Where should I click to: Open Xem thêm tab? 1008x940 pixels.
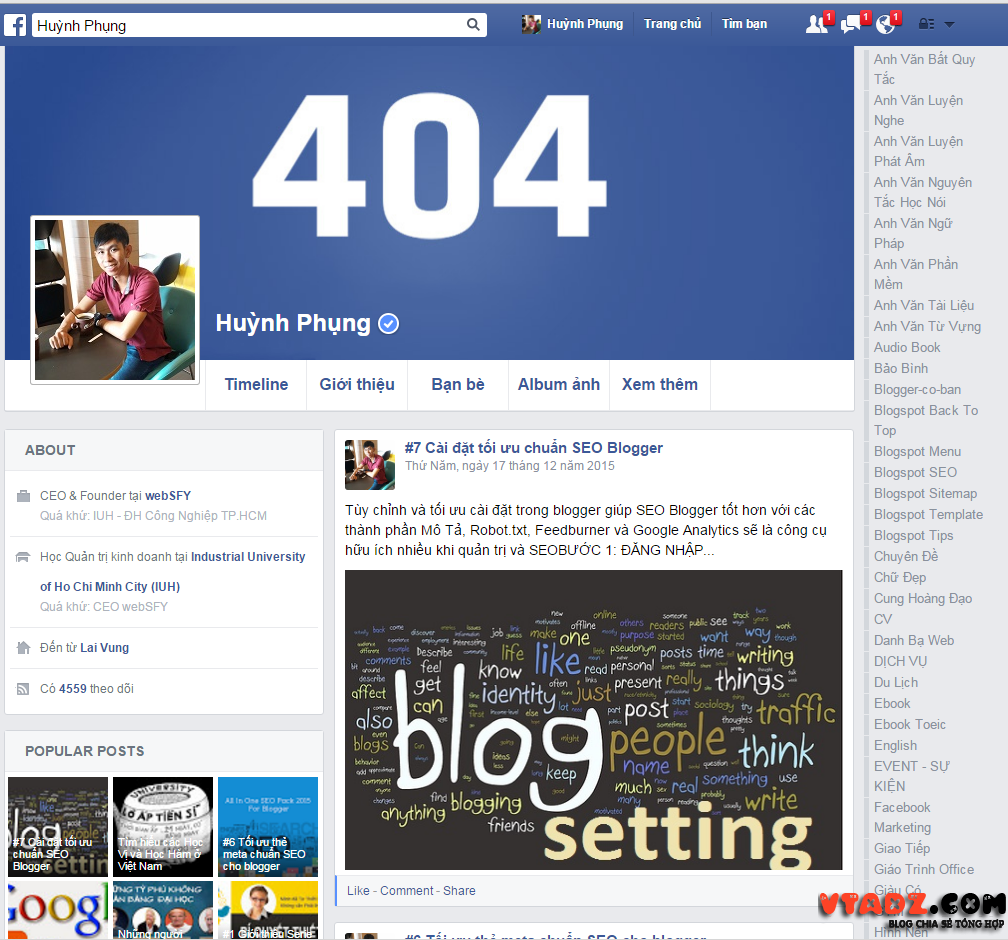coord(660,384)
